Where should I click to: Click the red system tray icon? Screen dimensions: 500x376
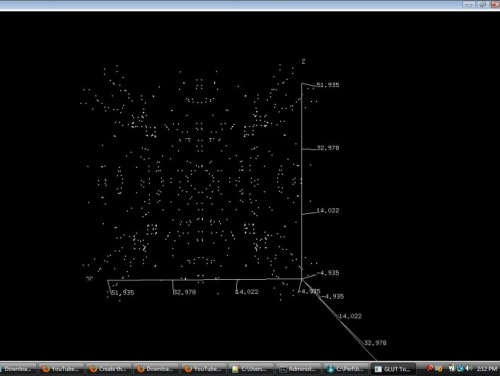430,368
